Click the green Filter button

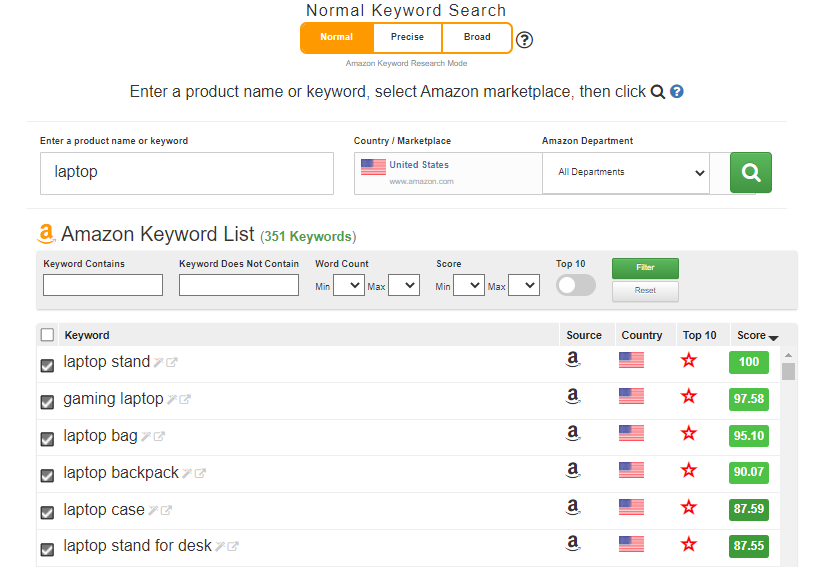coord(645,268)
